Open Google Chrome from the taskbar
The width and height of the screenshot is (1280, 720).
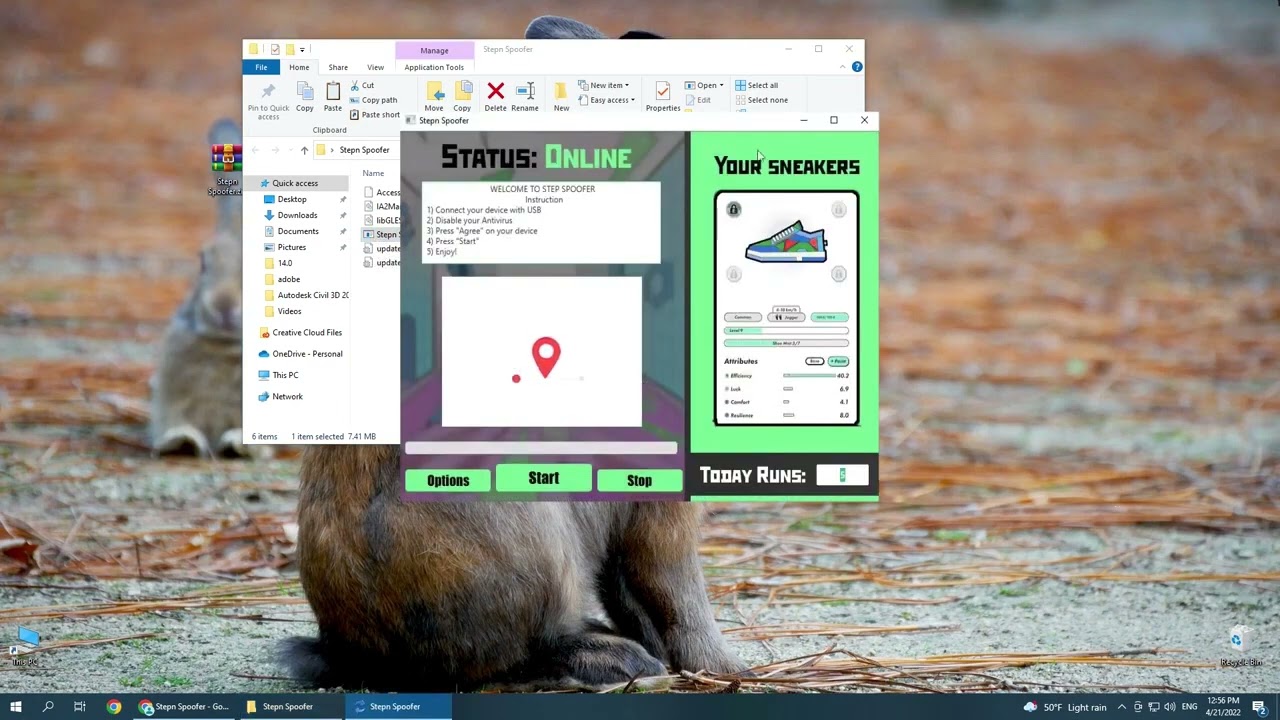pyautogui.click(x=114, y=706)
